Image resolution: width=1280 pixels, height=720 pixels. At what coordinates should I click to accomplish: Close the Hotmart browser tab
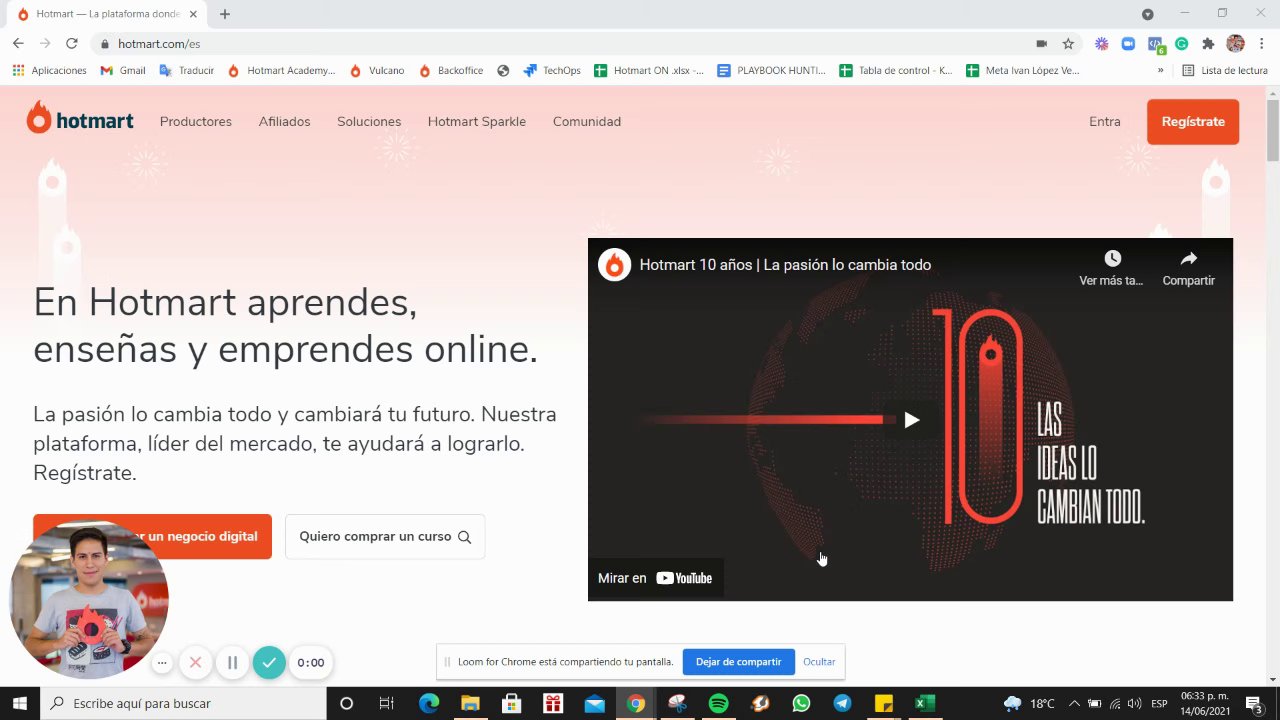193,14
